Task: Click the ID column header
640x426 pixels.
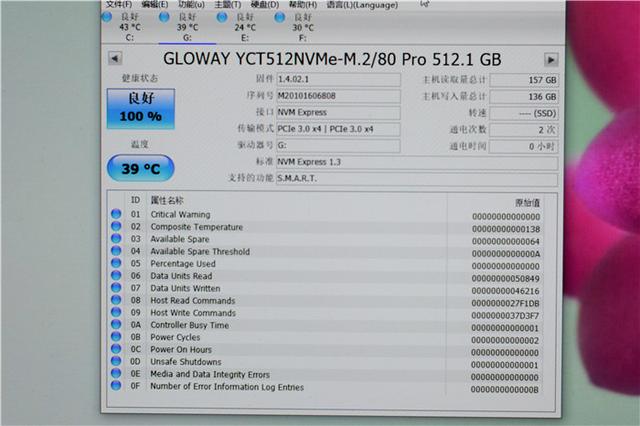Action: pos(135,200)
